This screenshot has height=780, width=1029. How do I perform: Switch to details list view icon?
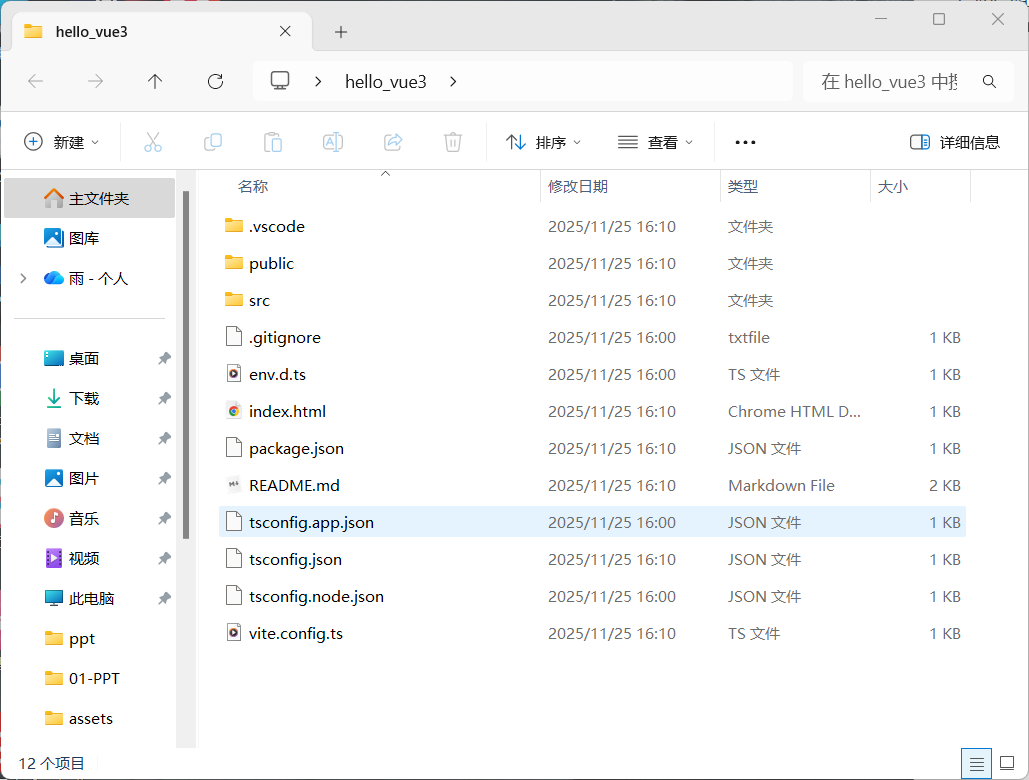click(x=976, y=764)
